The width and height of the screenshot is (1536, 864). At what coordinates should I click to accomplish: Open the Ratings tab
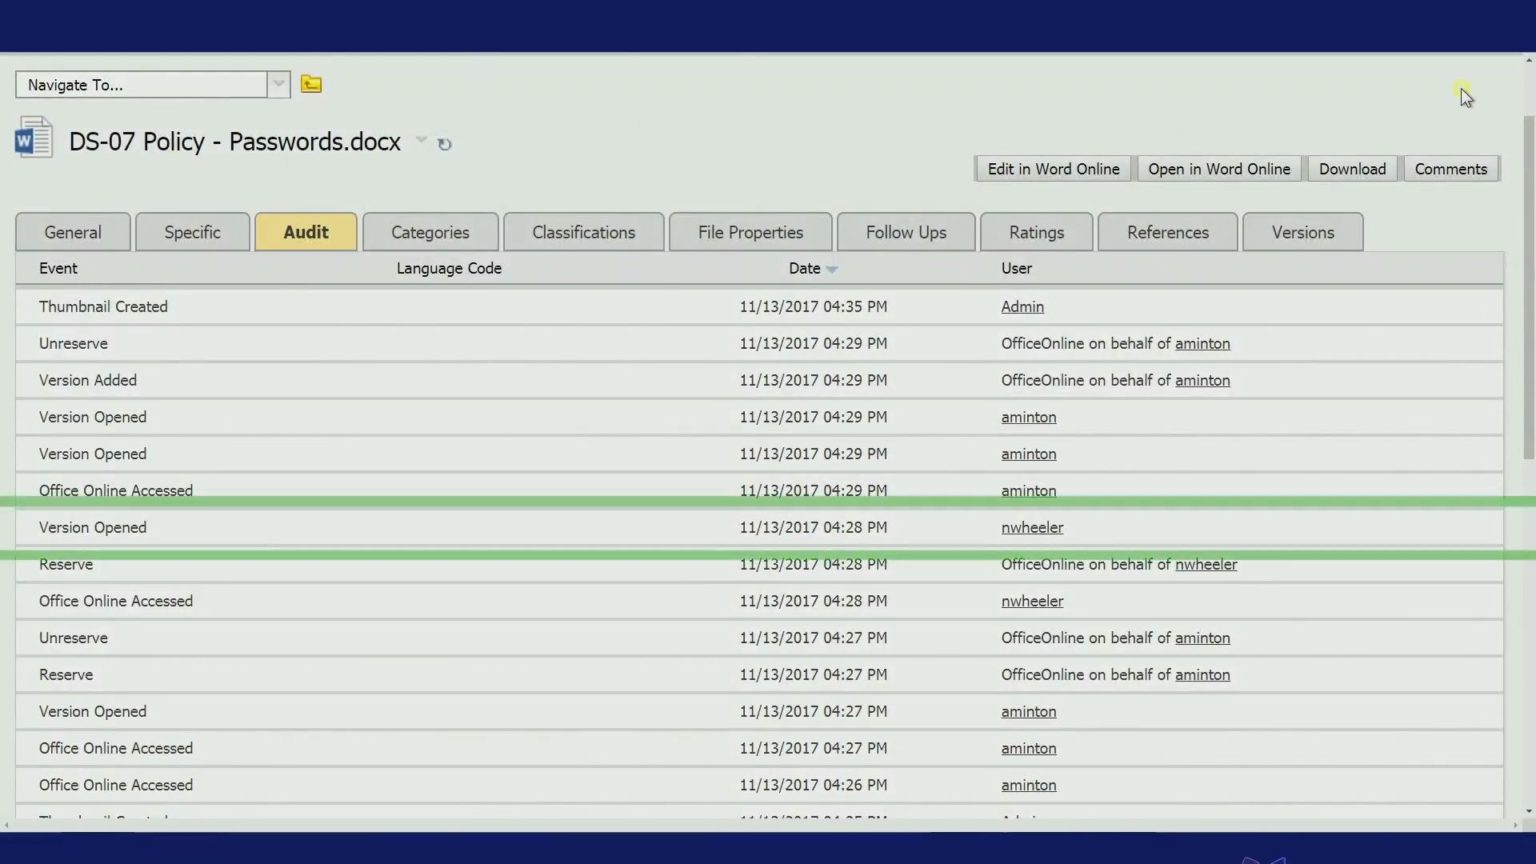coord(1036,232)
